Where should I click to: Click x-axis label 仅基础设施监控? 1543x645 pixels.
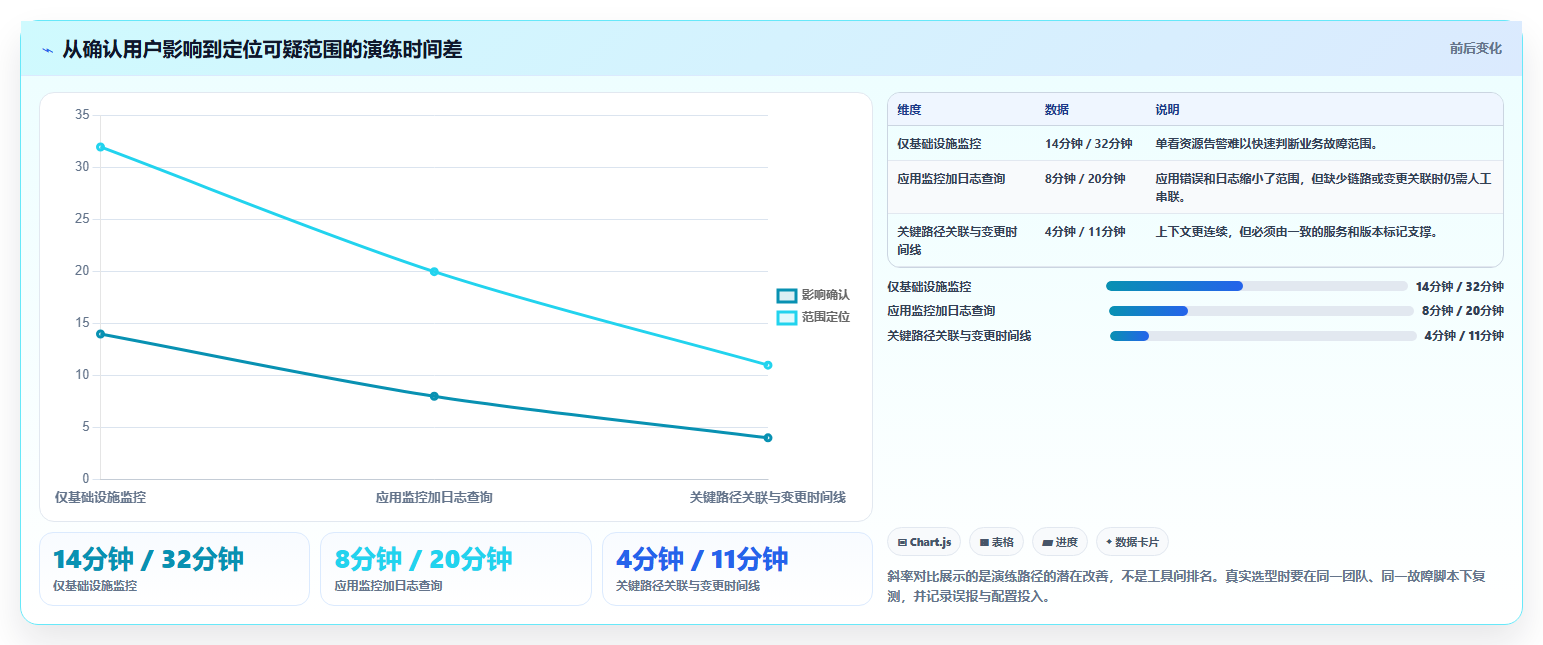[x=100, y=497]
